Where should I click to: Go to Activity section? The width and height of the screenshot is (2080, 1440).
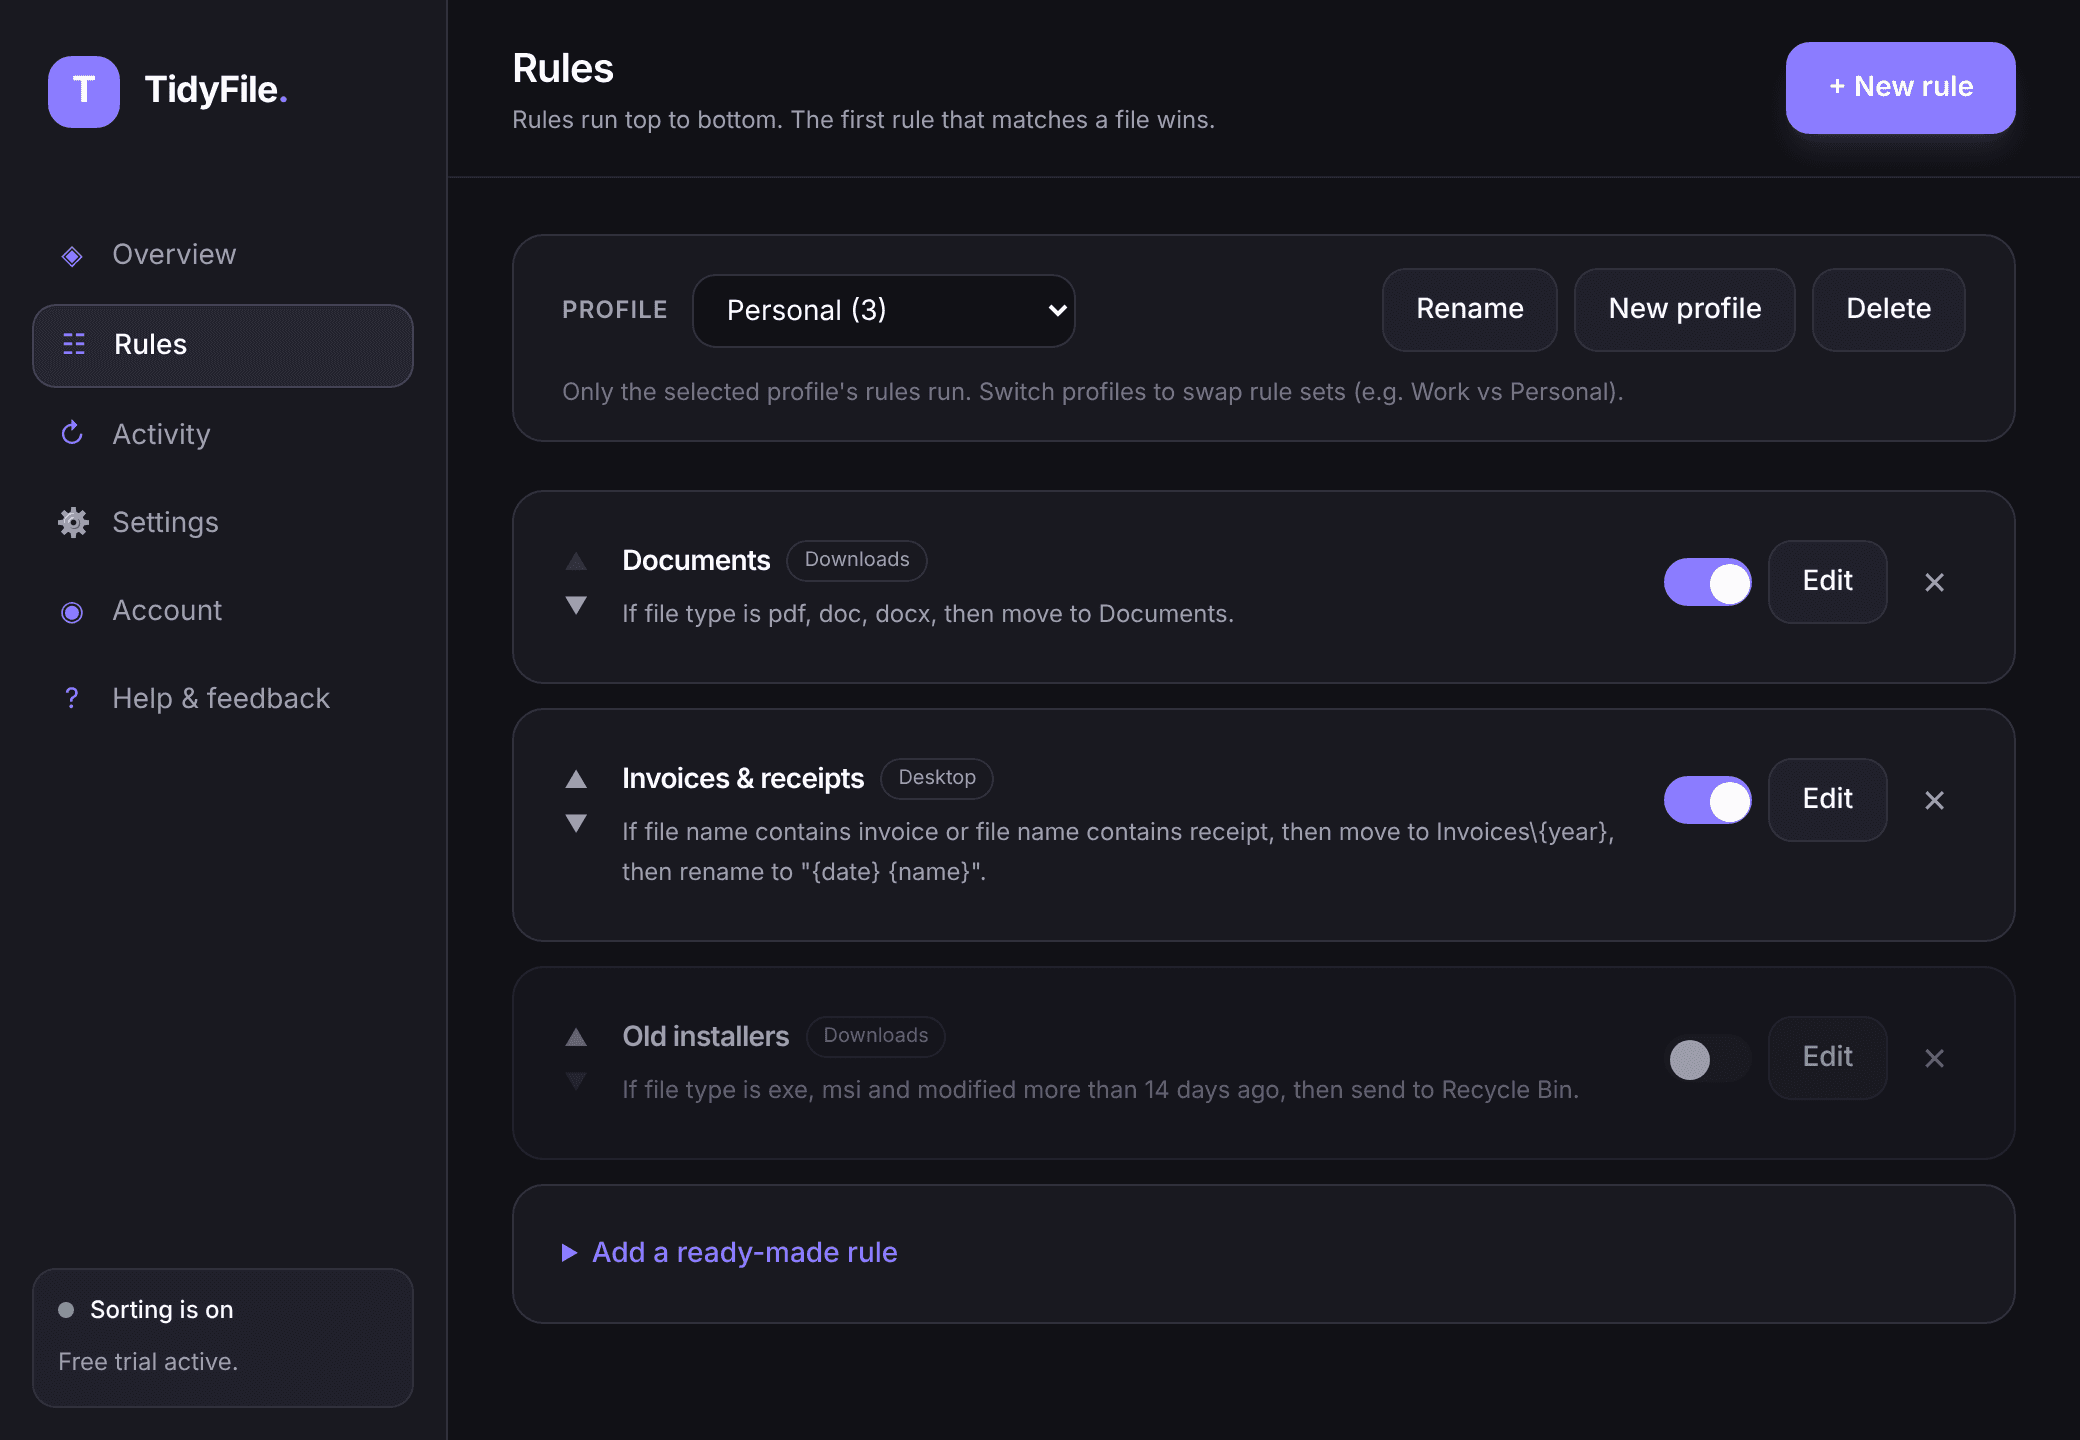tap(223, 434)
